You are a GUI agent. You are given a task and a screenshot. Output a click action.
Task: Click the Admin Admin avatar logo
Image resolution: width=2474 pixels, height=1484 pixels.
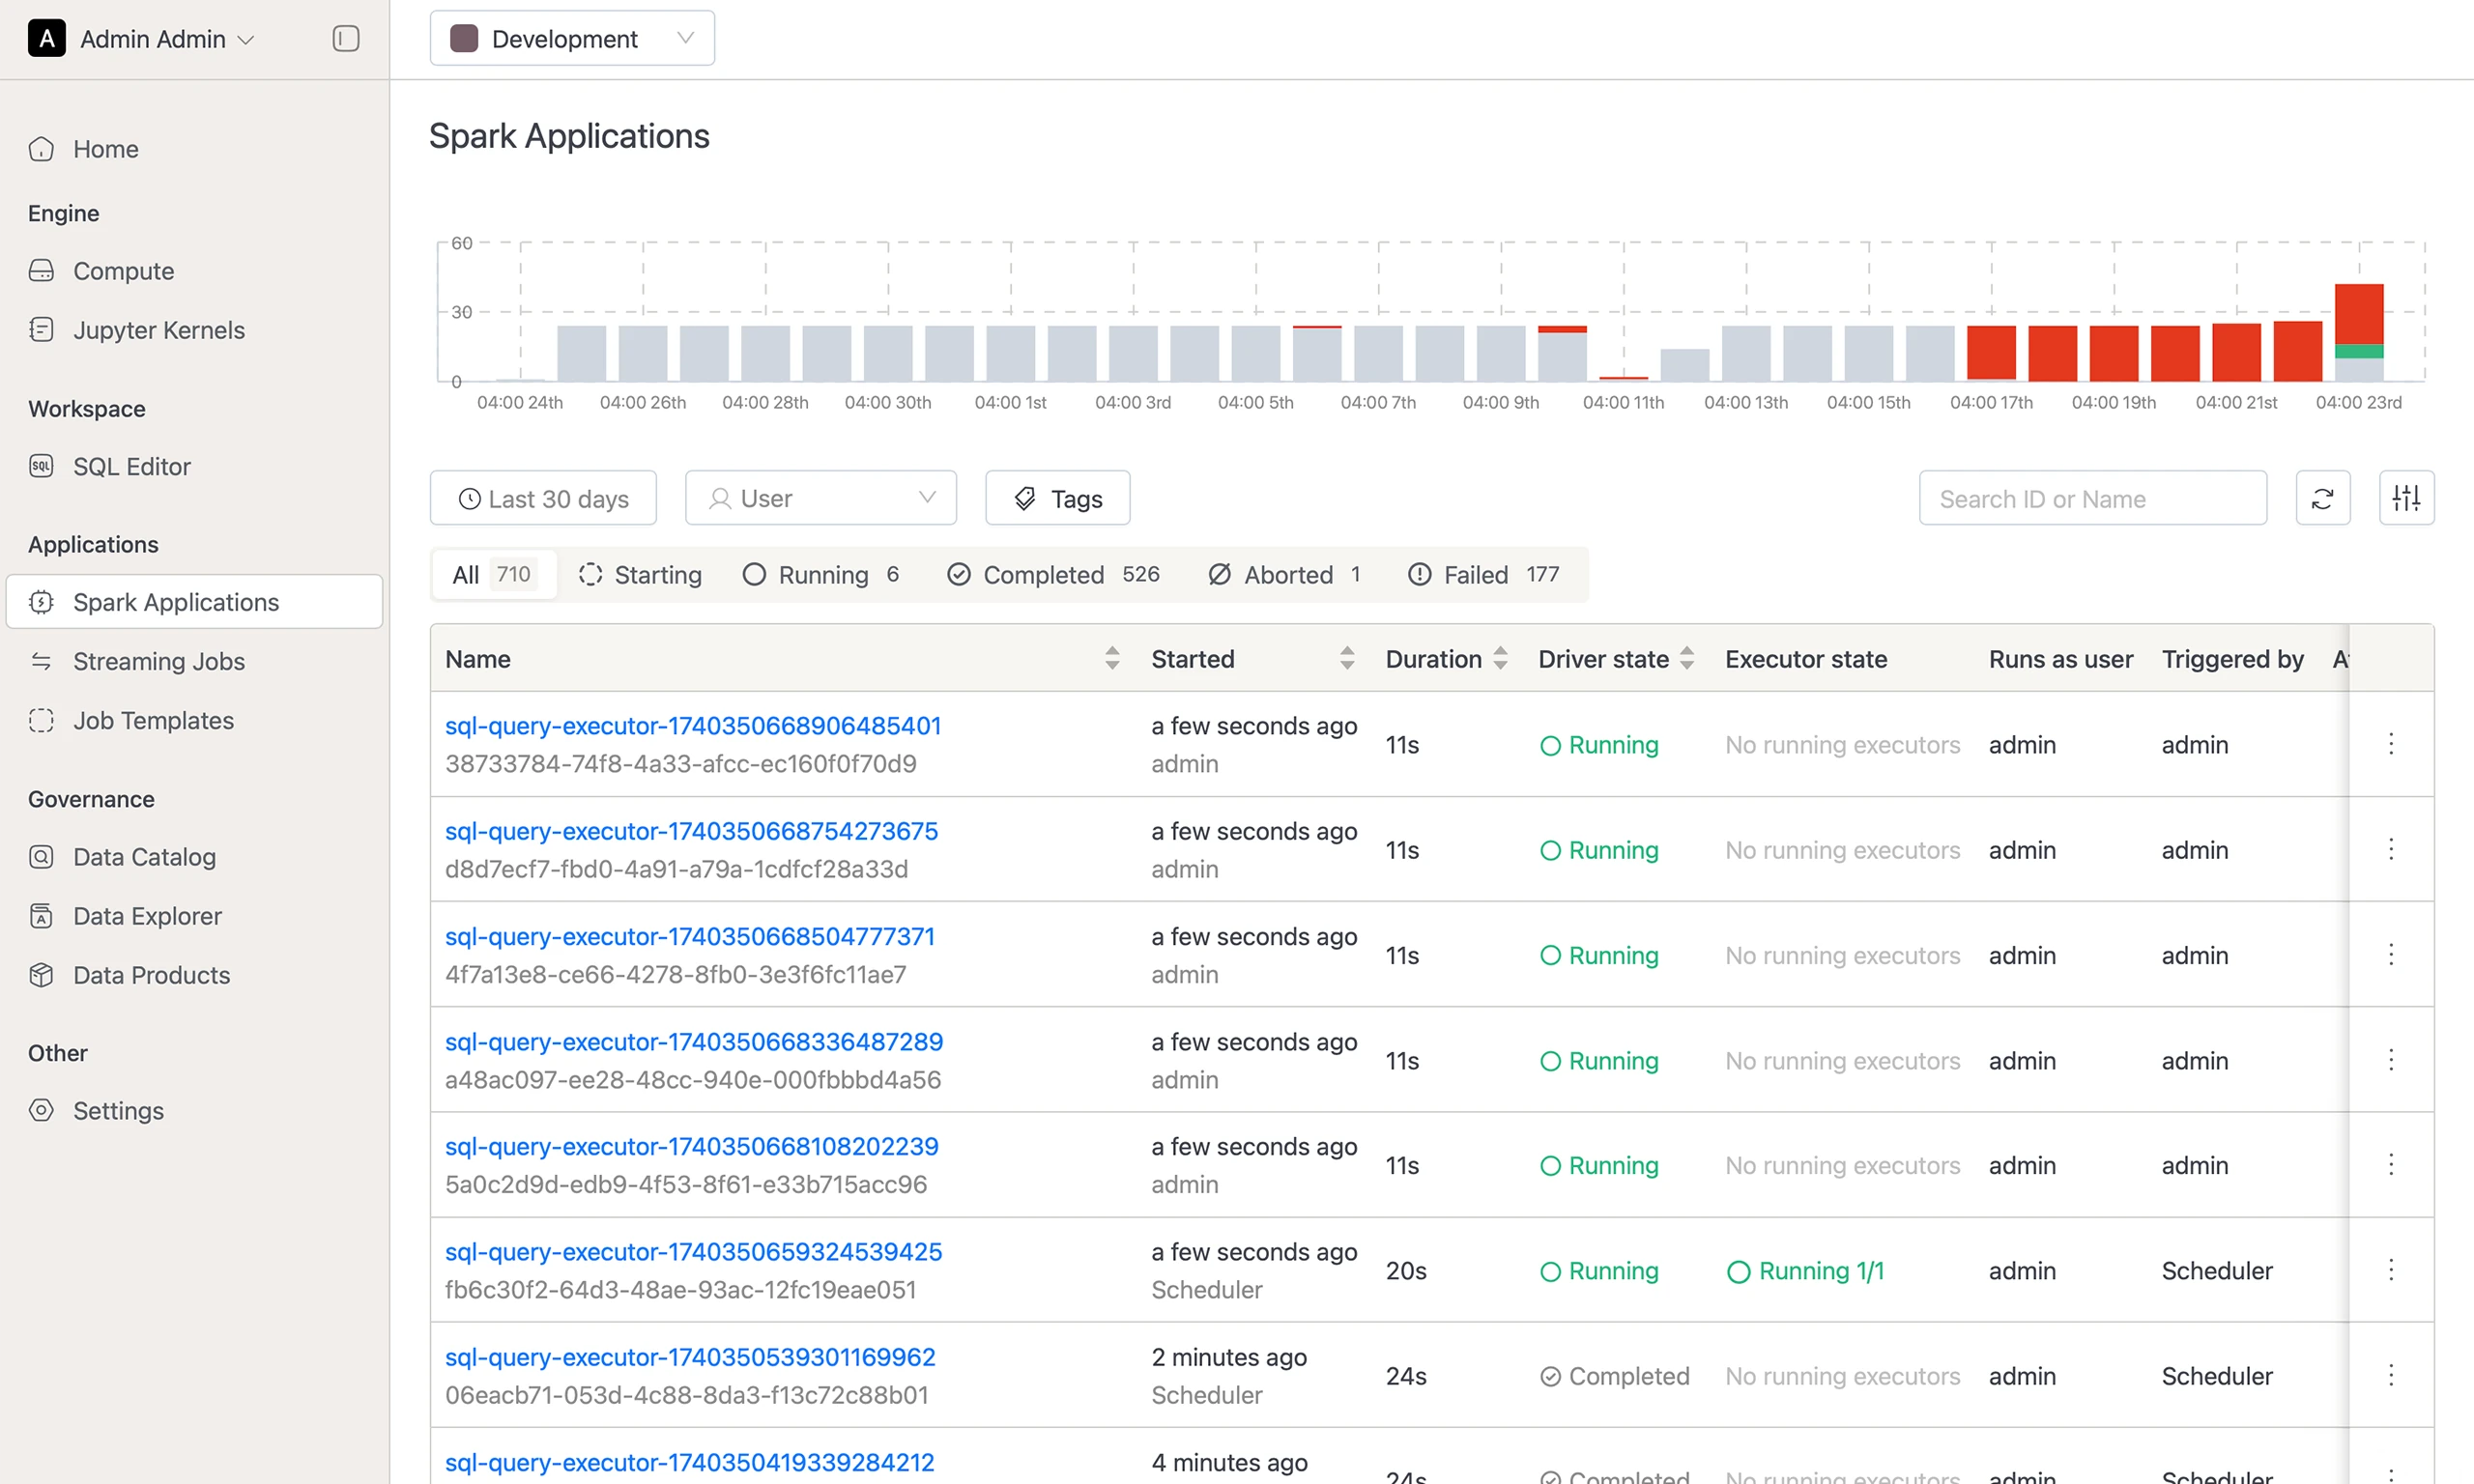click(47, 39)
